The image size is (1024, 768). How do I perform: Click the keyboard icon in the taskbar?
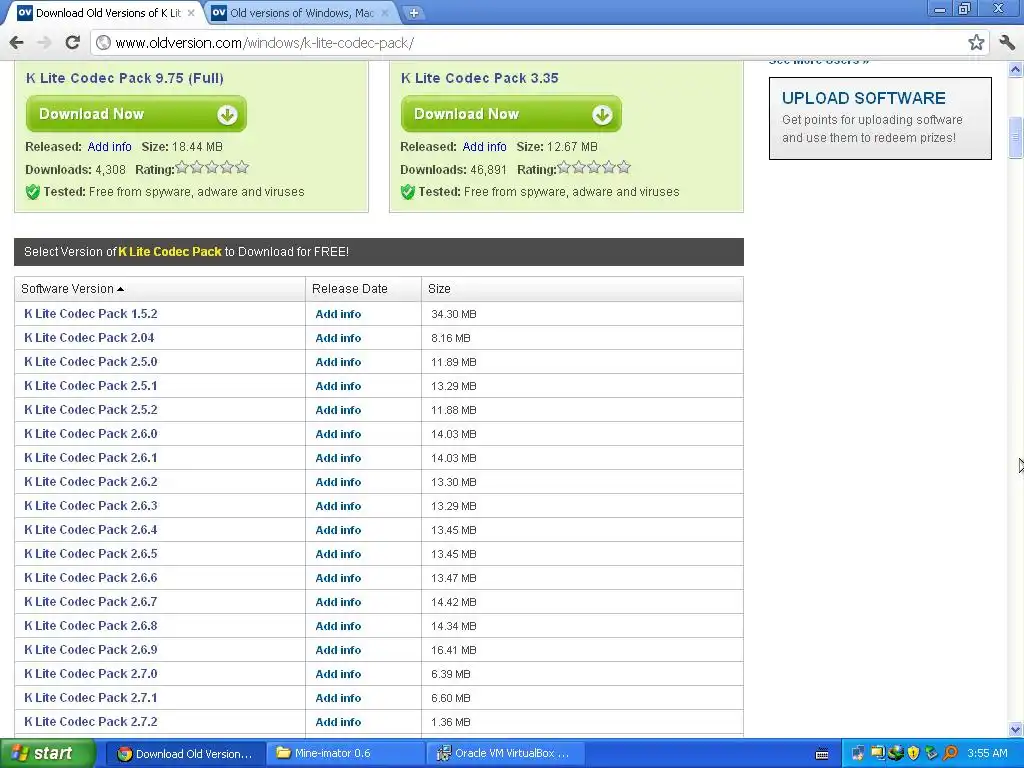(822, 754)
